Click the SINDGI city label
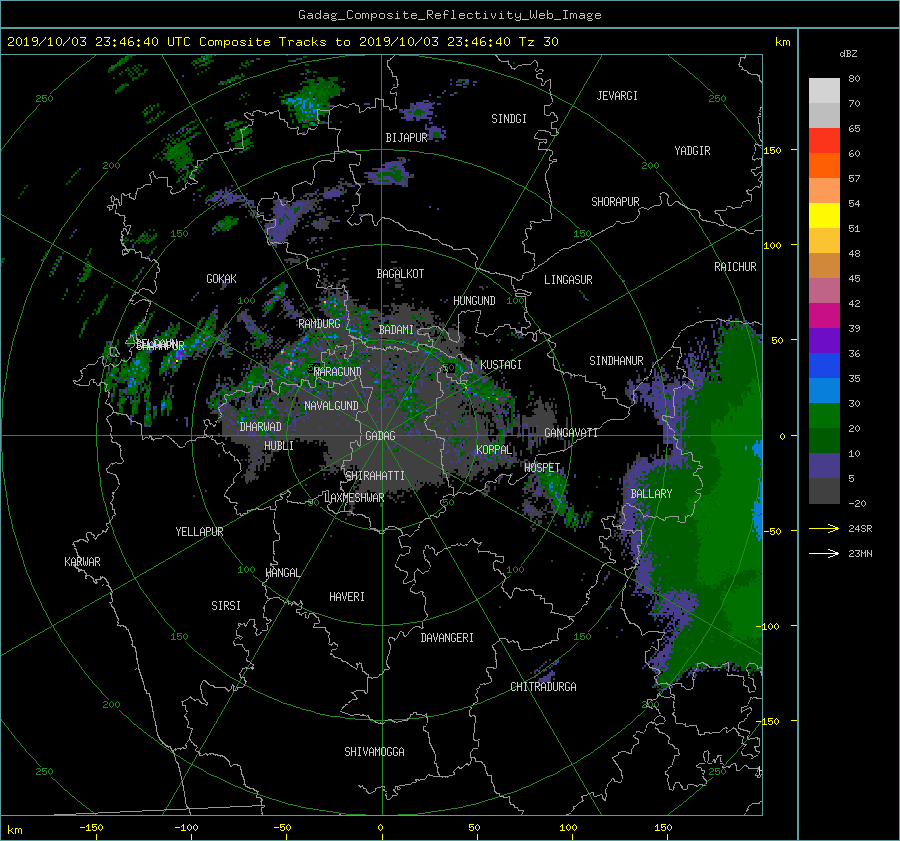The height and width of the screenshot is (841, 900). [509, 119]
